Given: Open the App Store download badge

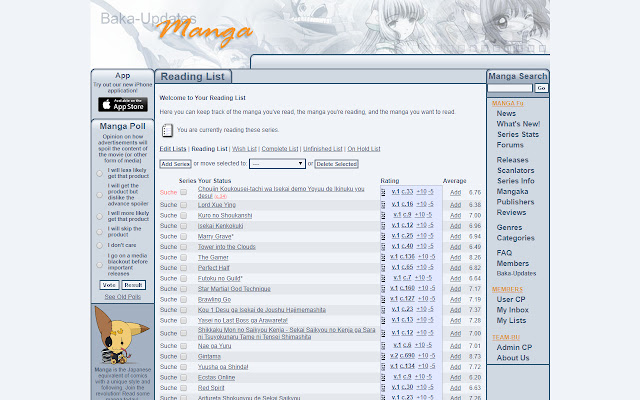Looking at the screenshot, I should [122, 104].
